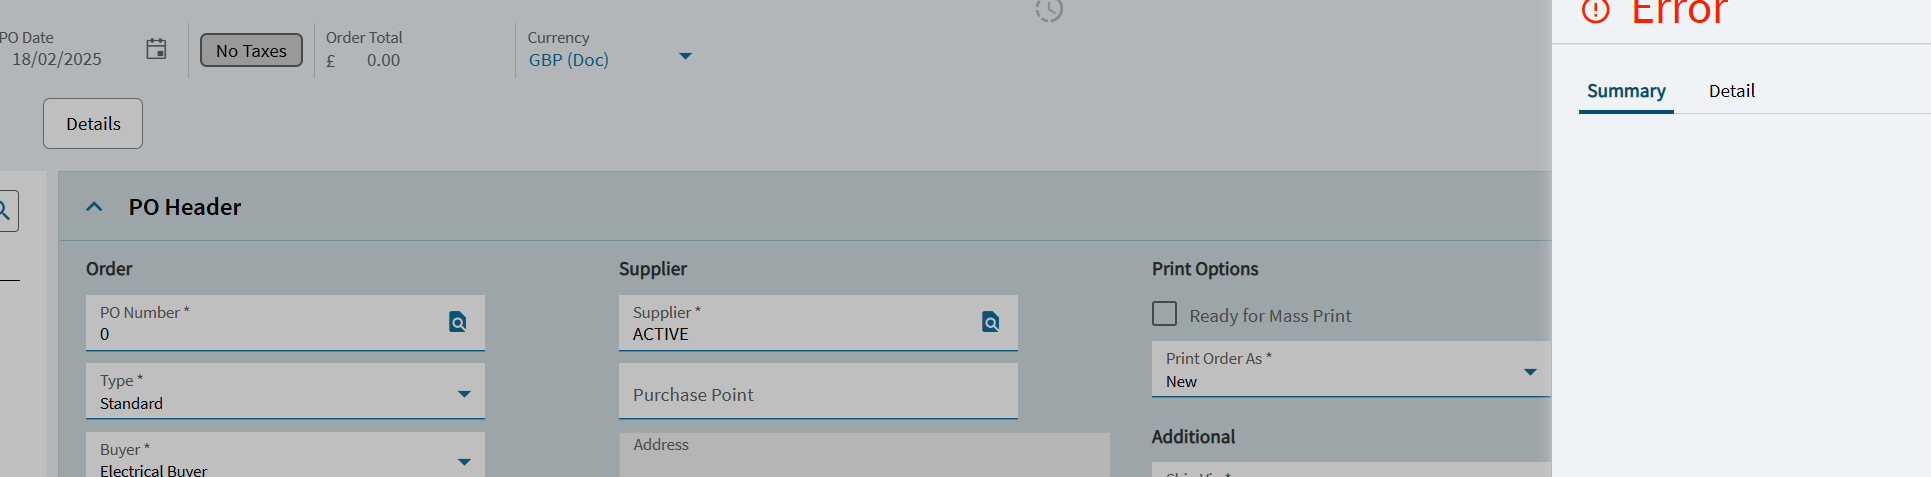The width and height of the screenshot is (1931, 477).
Task: Tick the Ready for Mass Print checkbox
Action: pos(1164,314)
